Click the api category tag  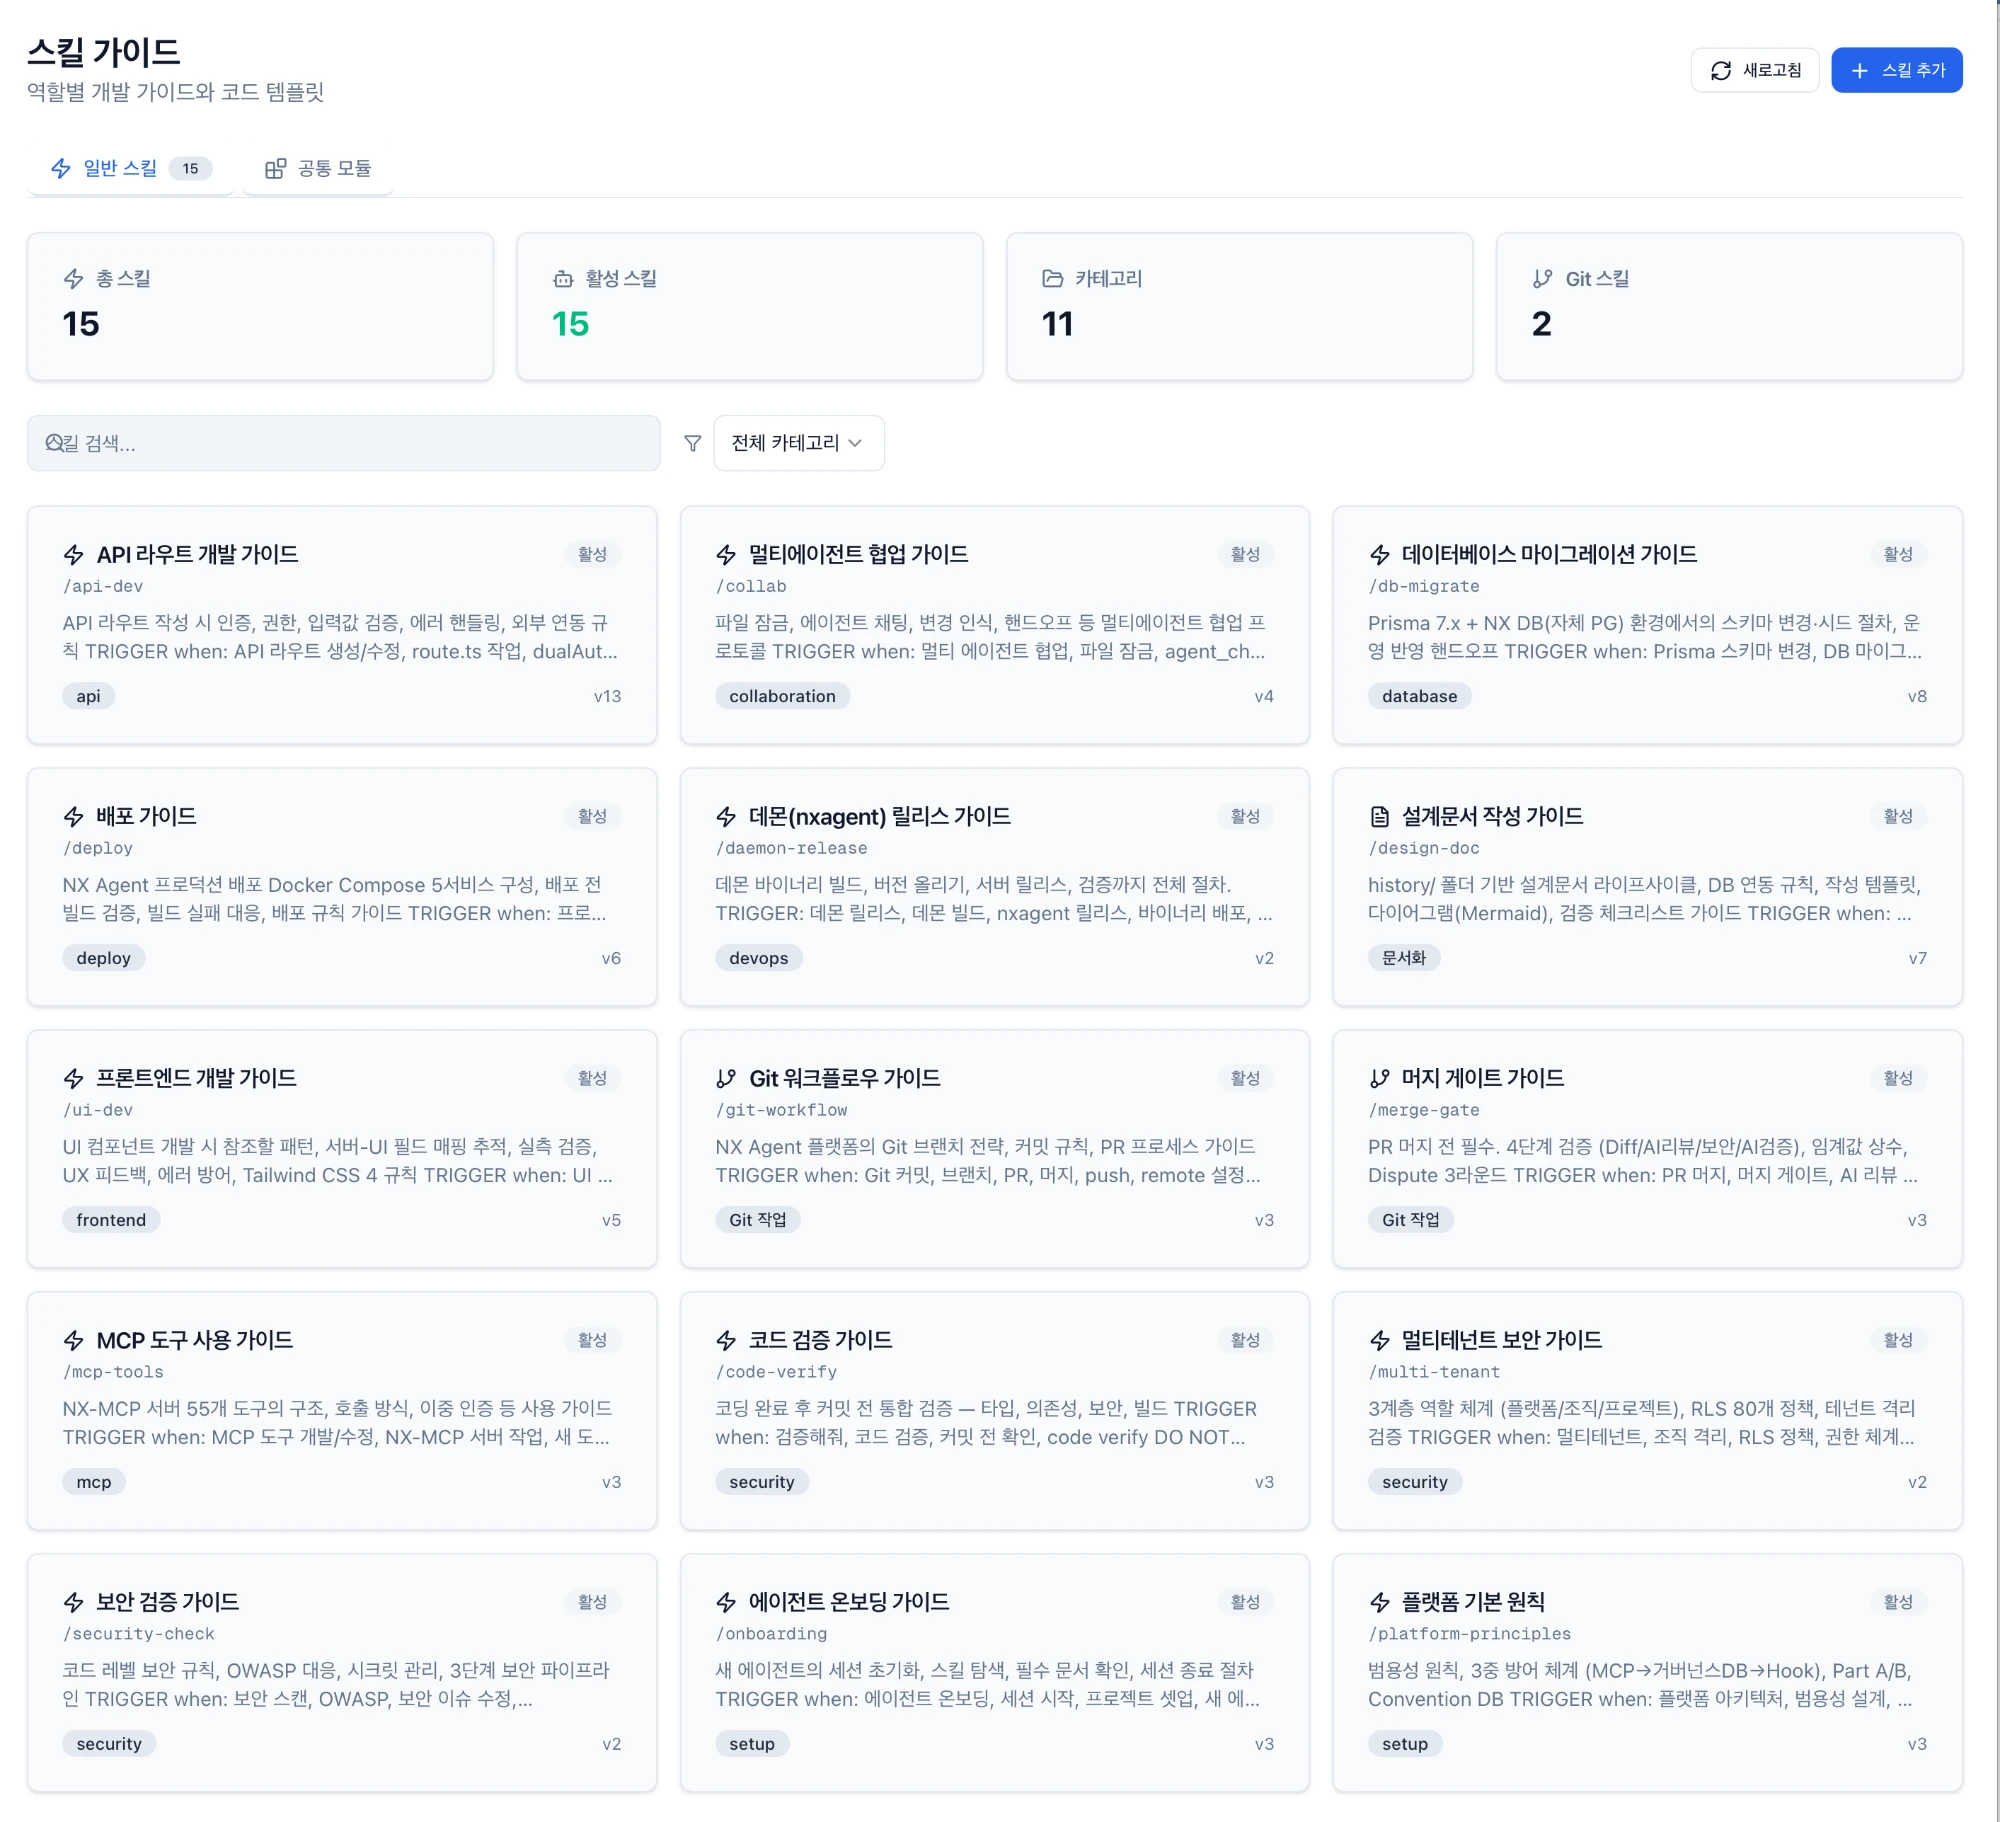88,696
